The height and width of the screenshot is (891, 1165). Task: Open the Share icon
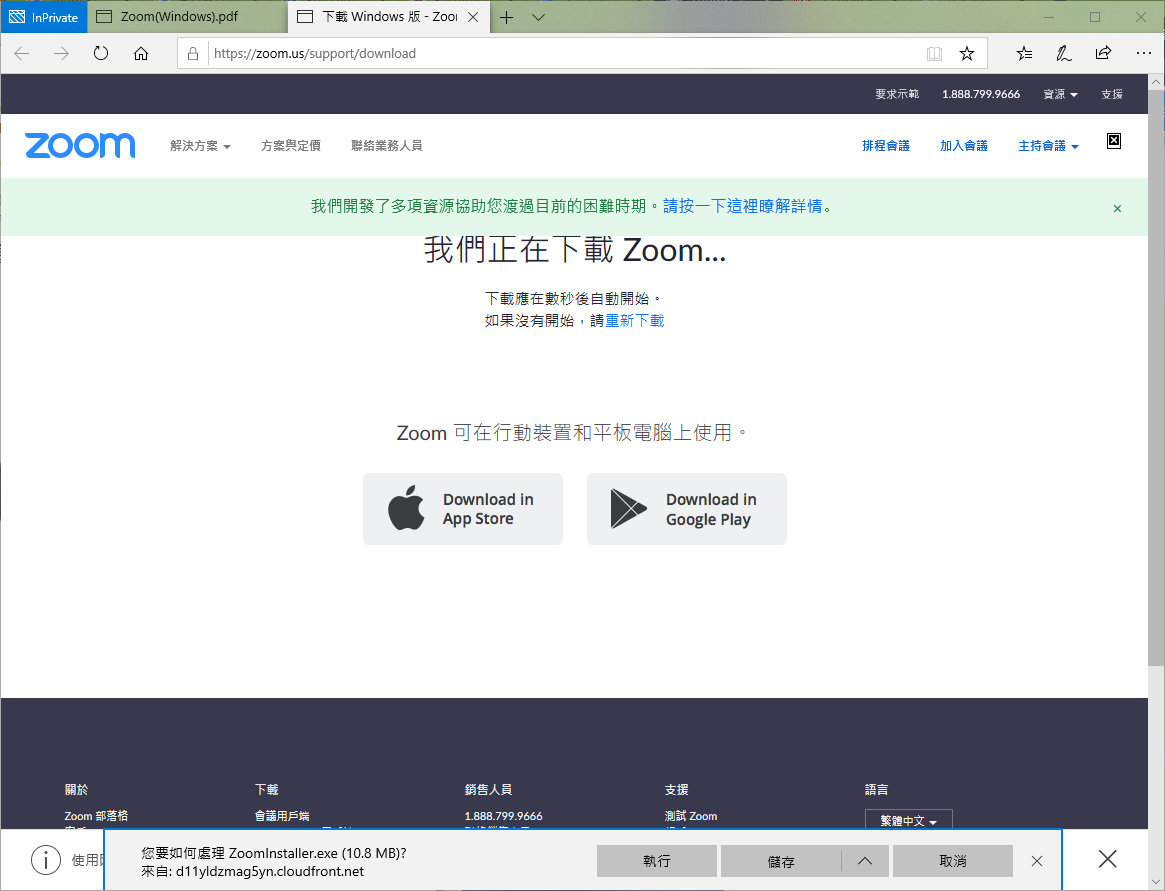pos(1103,53)
